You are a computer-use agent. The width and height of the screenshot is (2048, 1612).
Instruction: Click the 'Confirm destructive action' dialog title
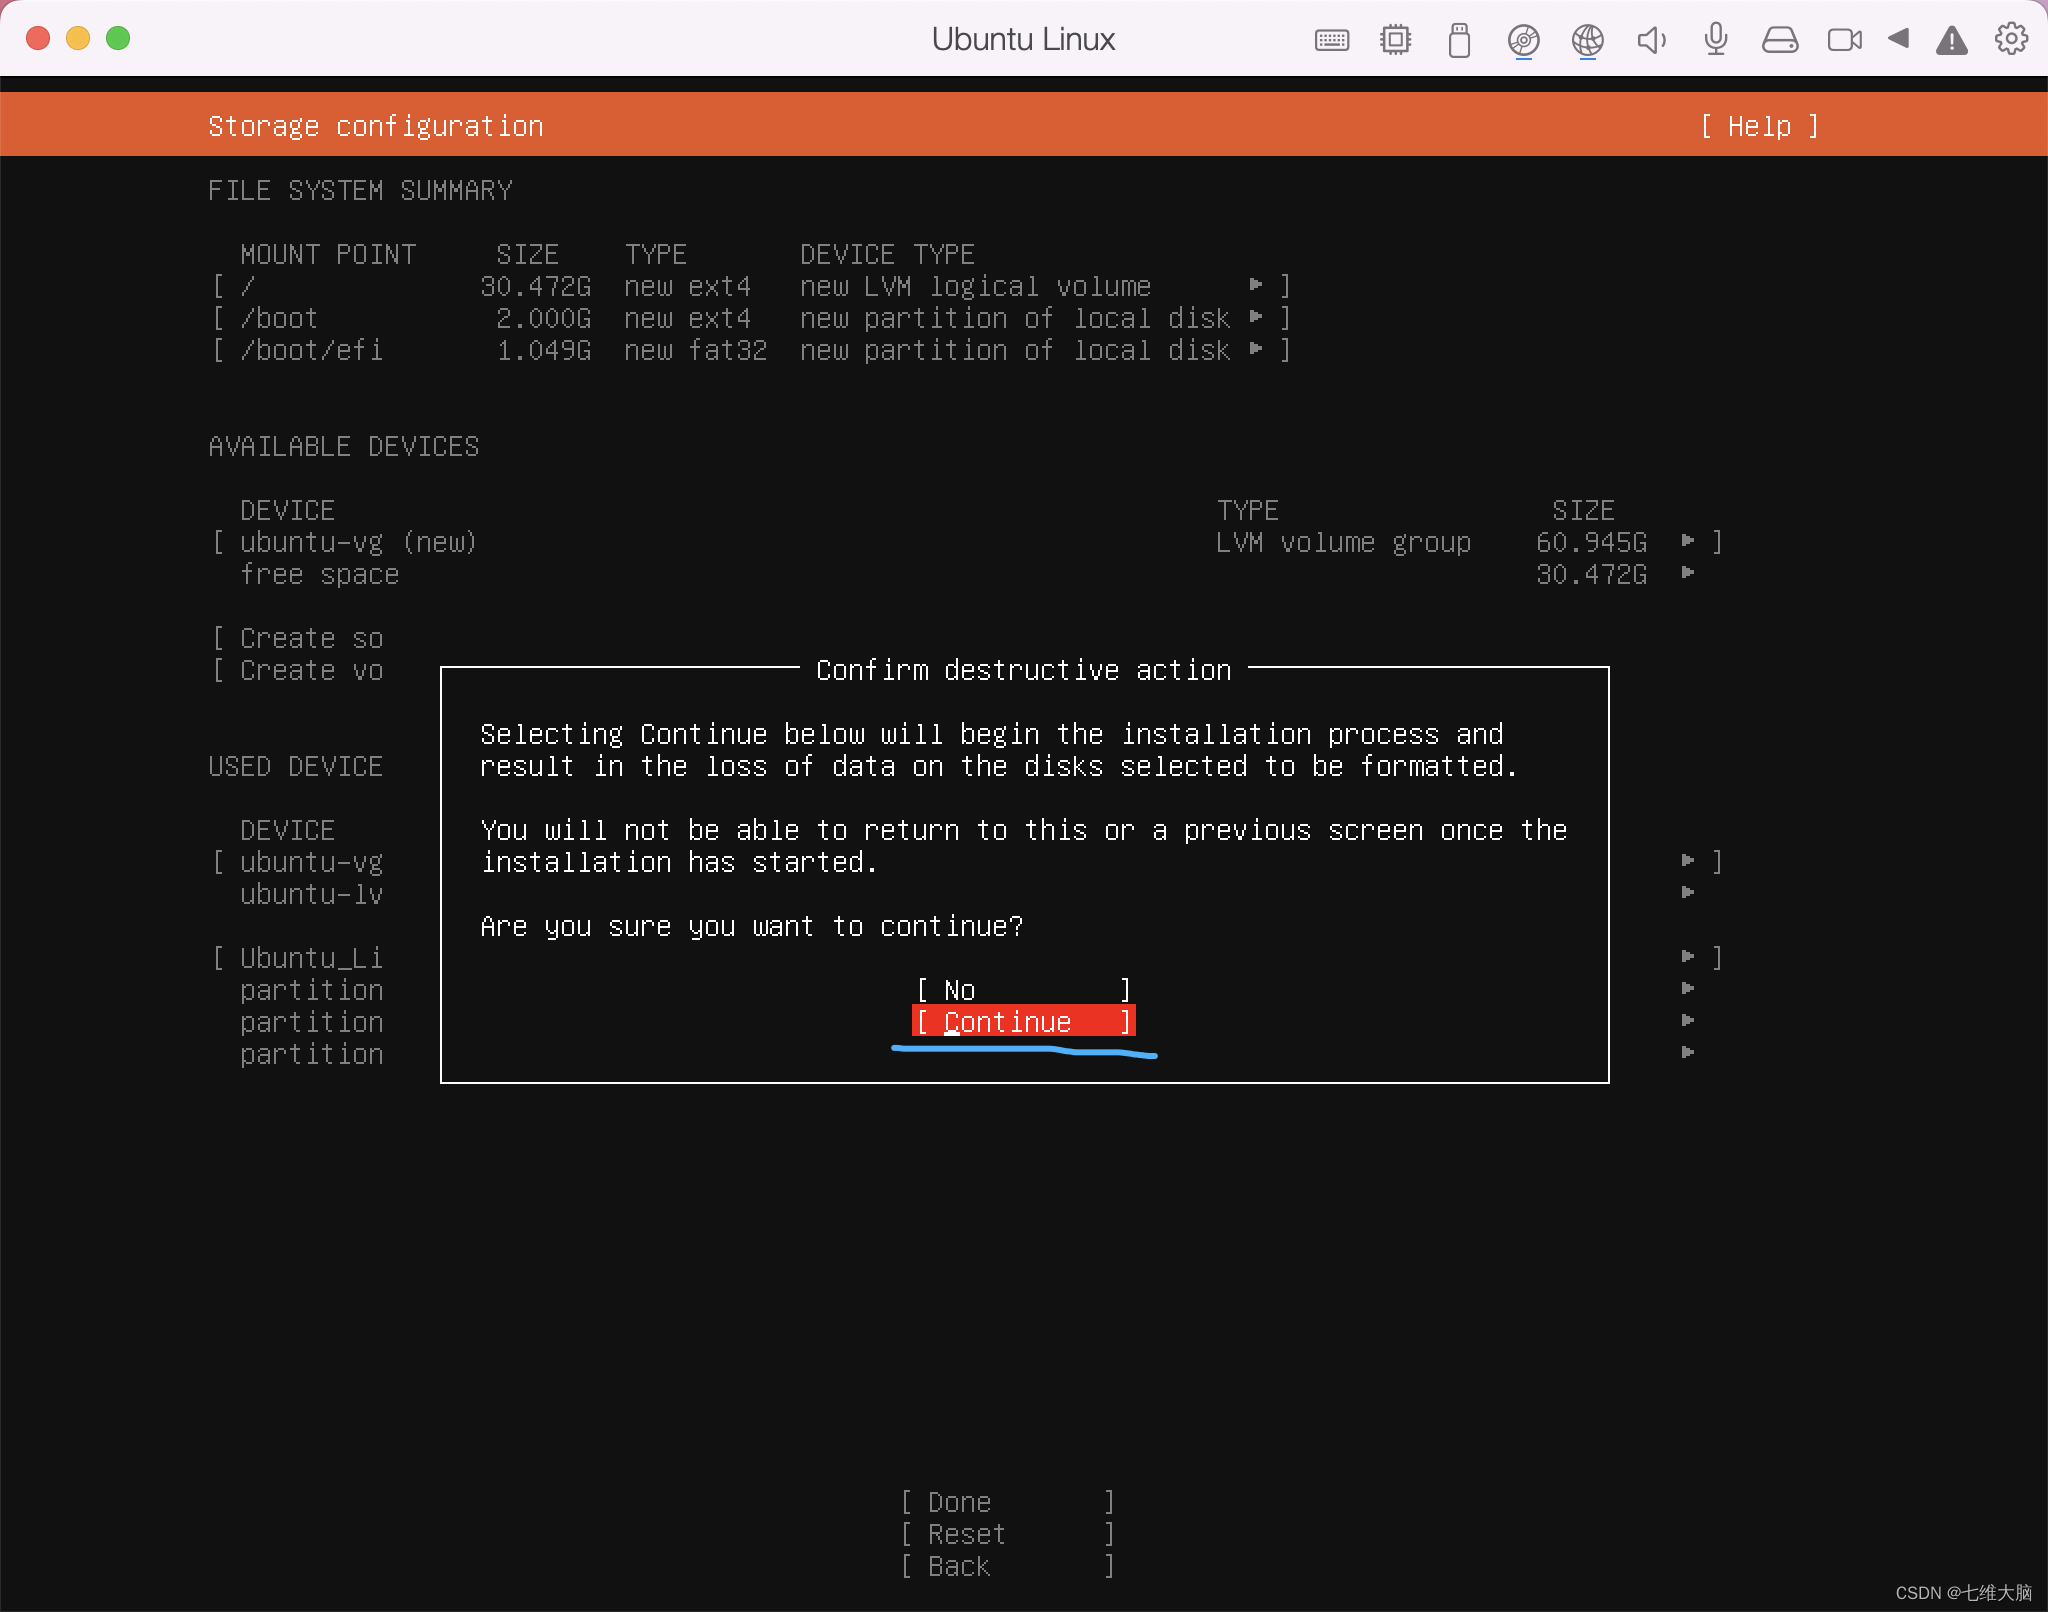[1023, 670]
